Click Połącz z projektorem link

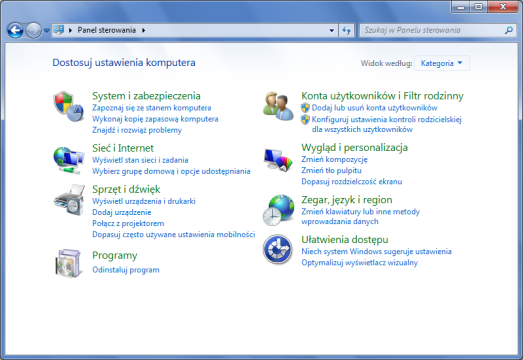coord(128,223)
